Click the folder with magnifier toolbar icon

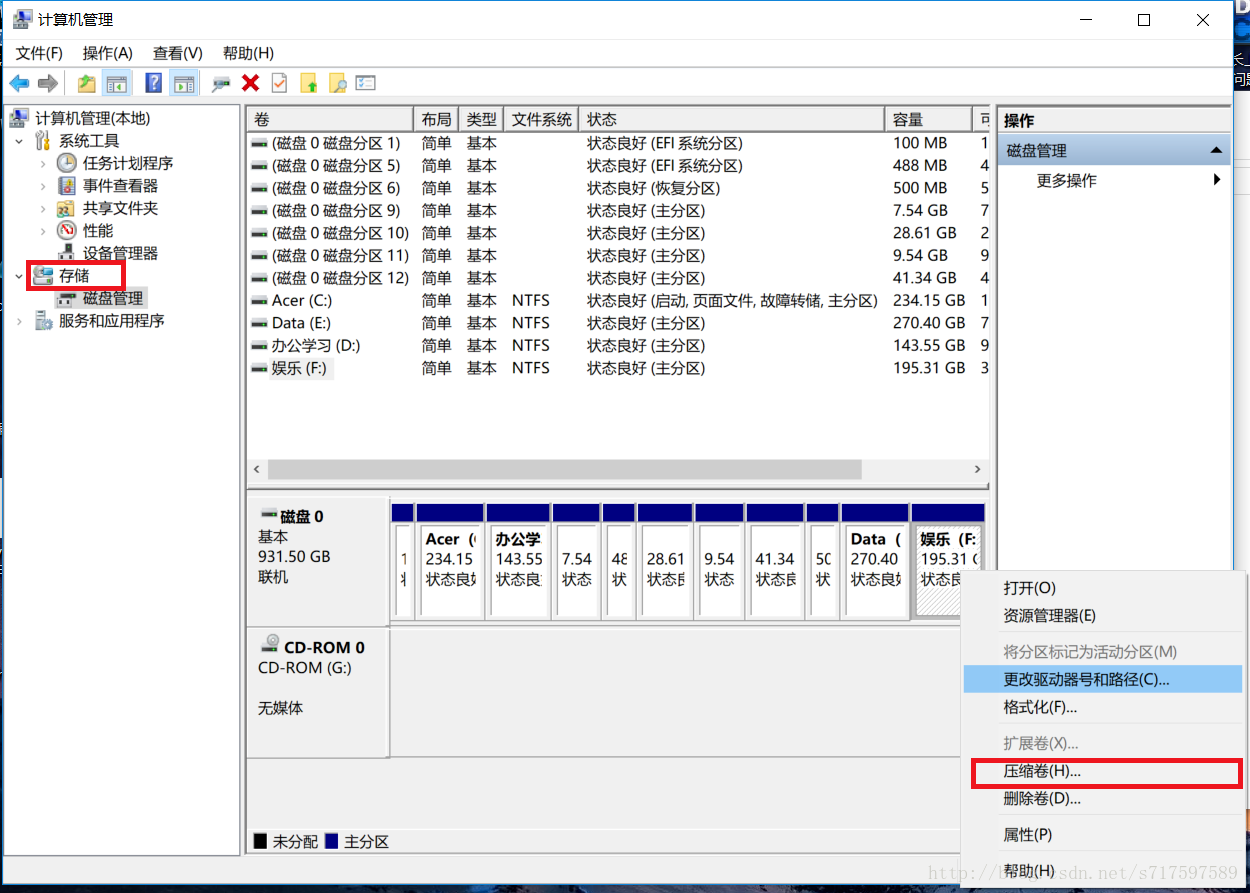coord(338,83)
